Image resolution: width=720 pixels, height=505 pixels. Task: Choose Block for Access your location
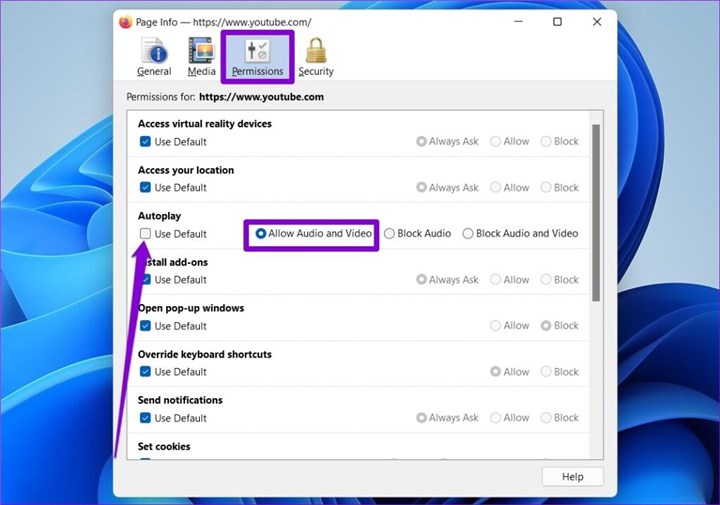(x=546, y=187)
